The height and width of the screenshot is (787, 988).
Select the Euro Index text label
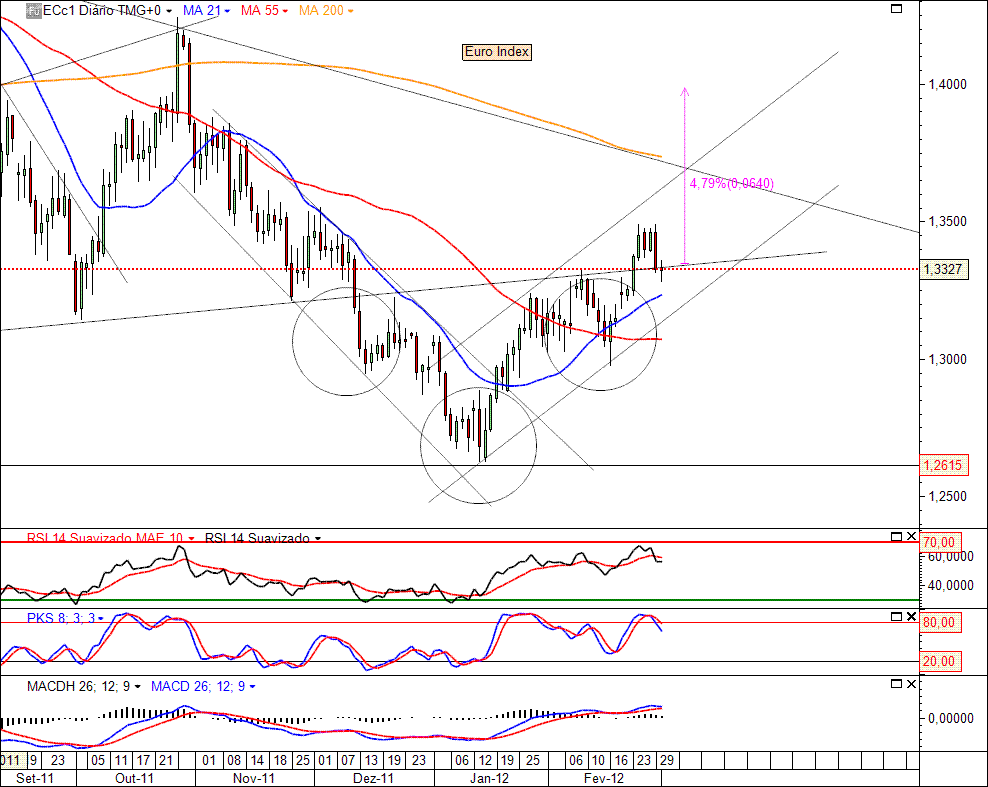[497, 52]
